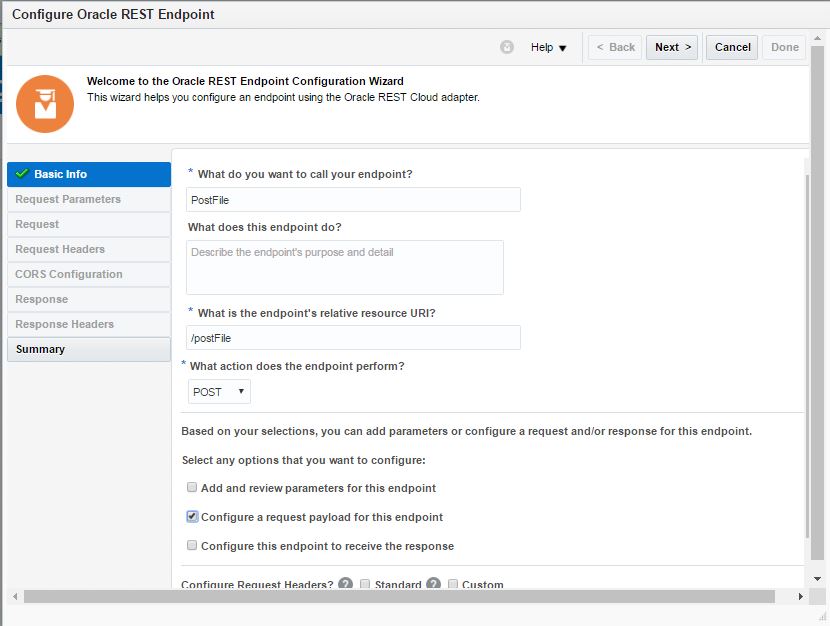The height and width of the screenshot is (626, 830).
Task: Open the CORS Configuration step
Action: point(89,274)
